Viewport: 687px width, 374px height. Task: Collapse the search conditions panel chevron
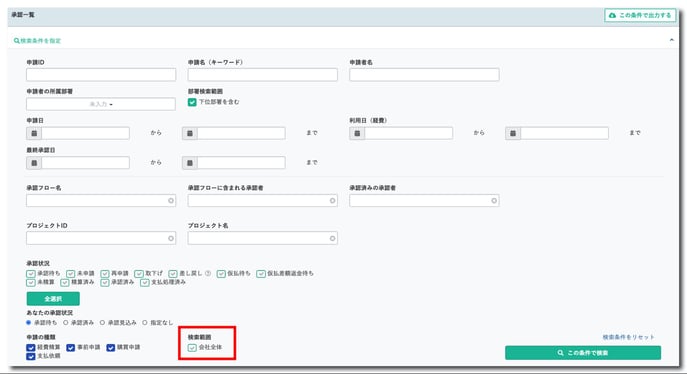pos(672,40)
